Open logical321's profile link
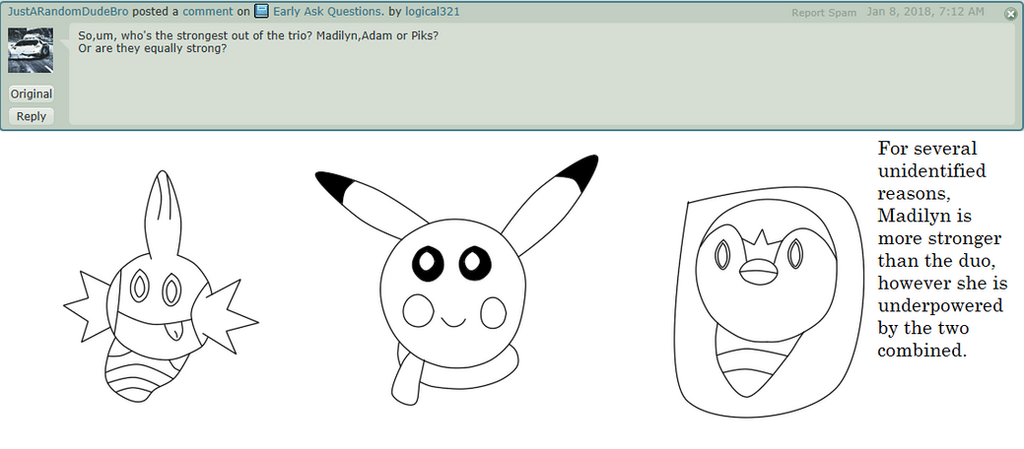 432,11
